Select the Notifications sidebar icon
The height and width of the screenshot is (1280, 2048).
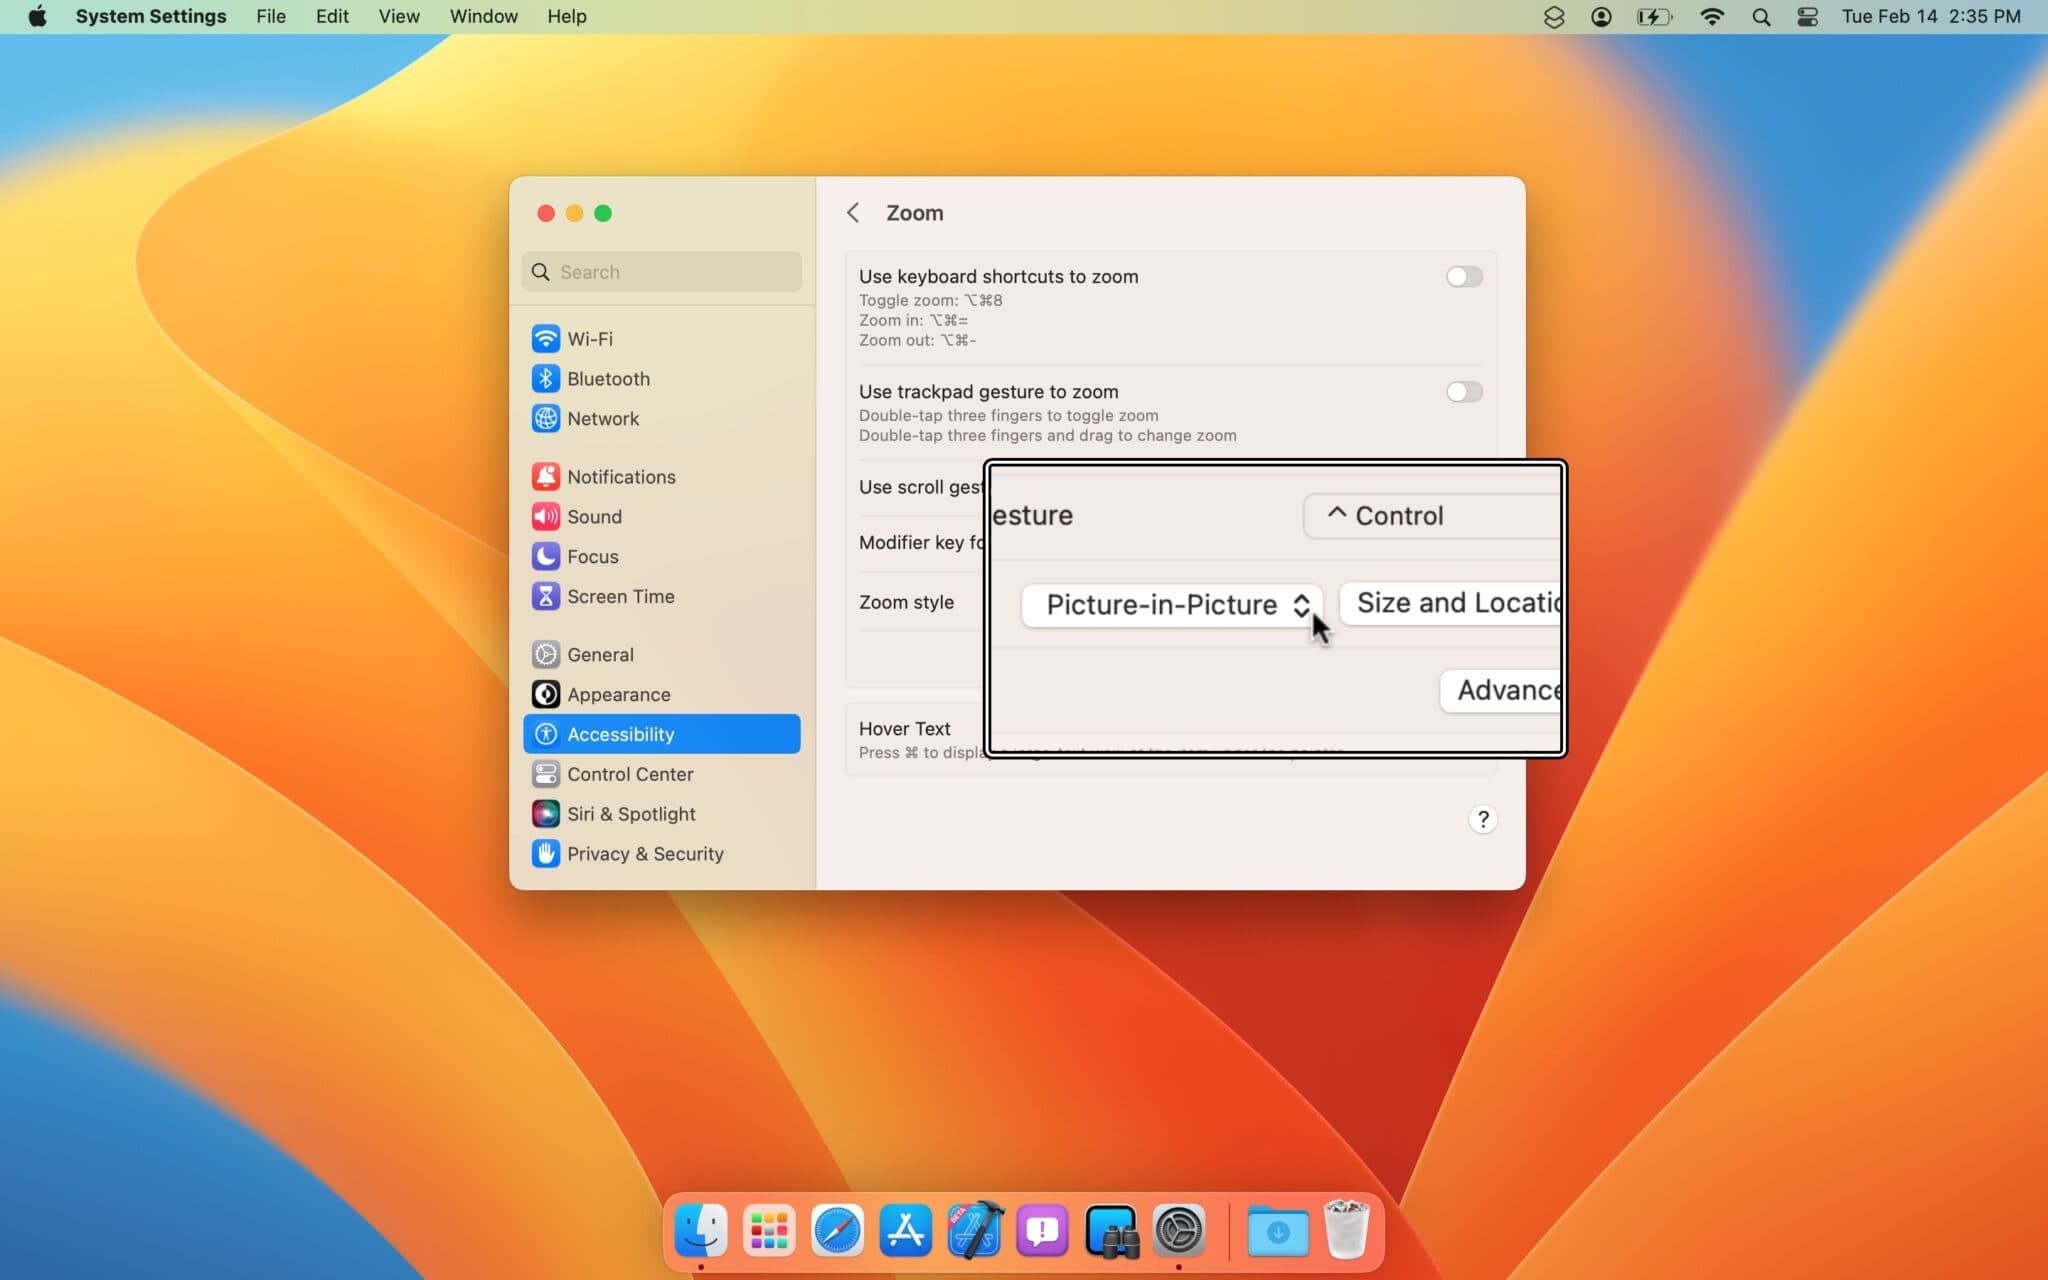545,477
